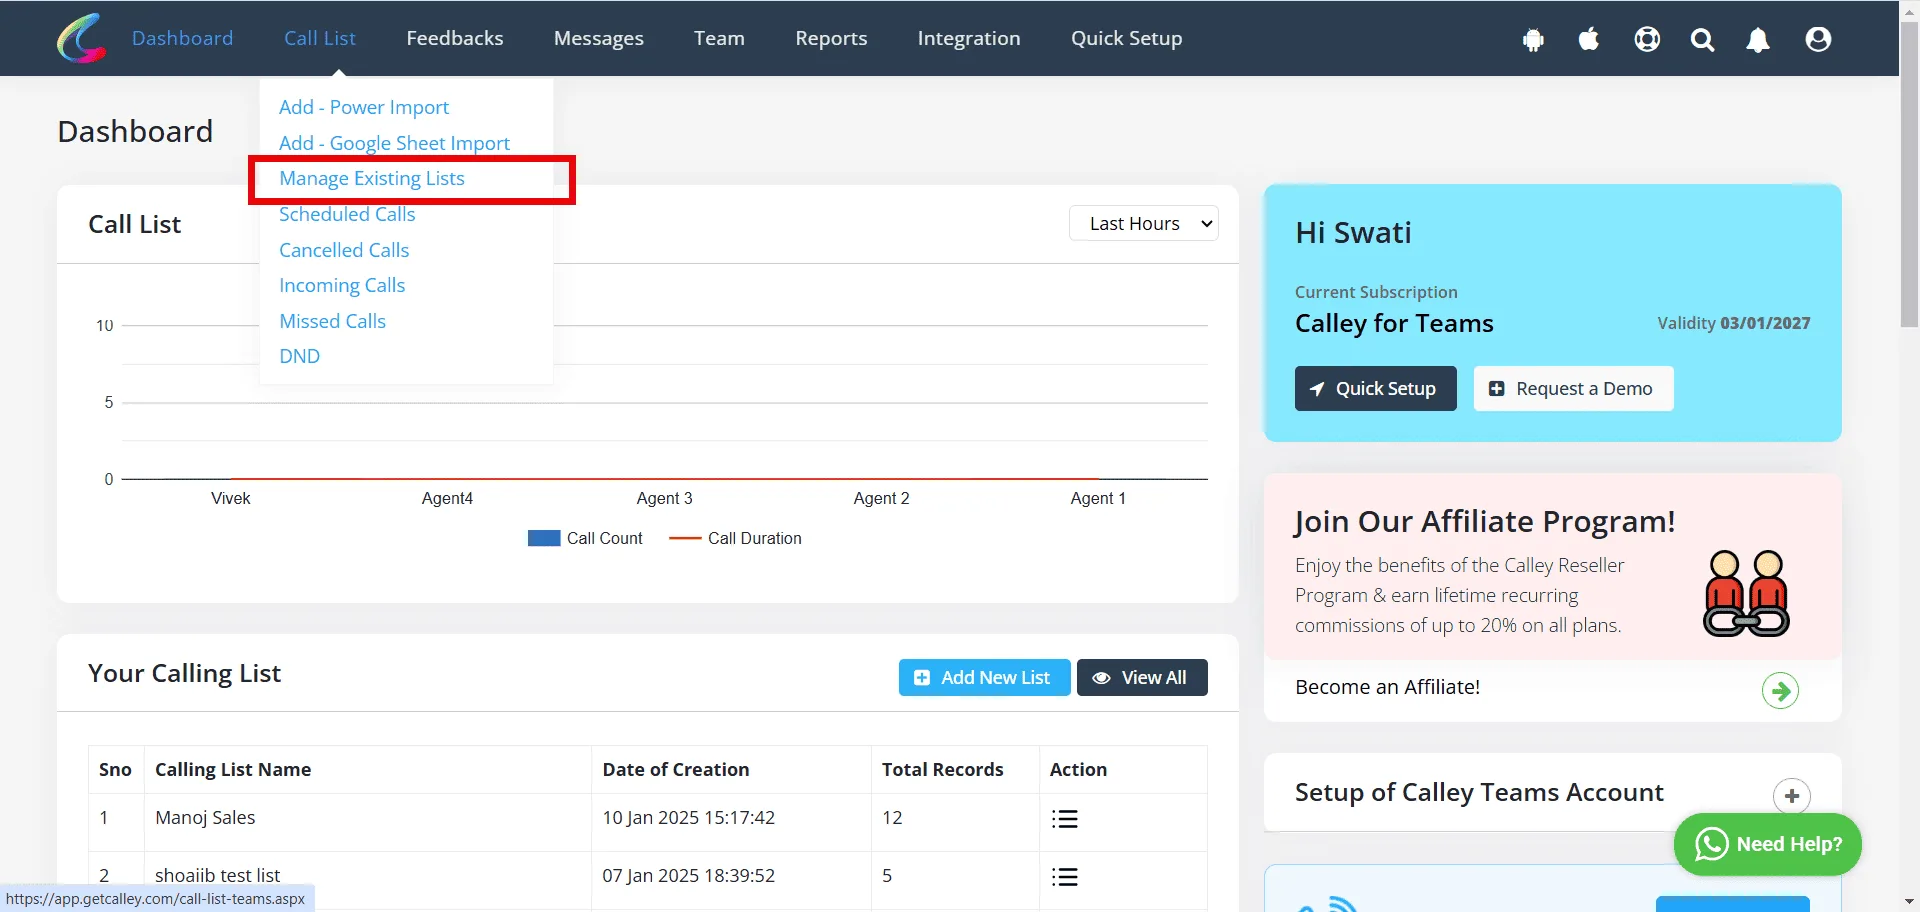This screenshot has width=1920, height=912.
Task: Select Manage Existing Lists
Action: point(372,178)
